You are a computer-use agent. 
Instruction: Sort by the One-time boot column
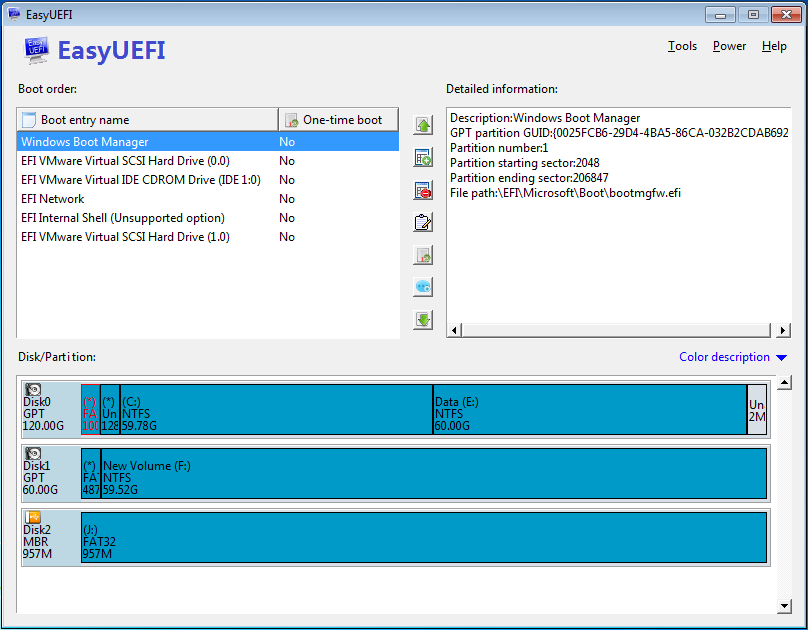click(x=338, y=119)
